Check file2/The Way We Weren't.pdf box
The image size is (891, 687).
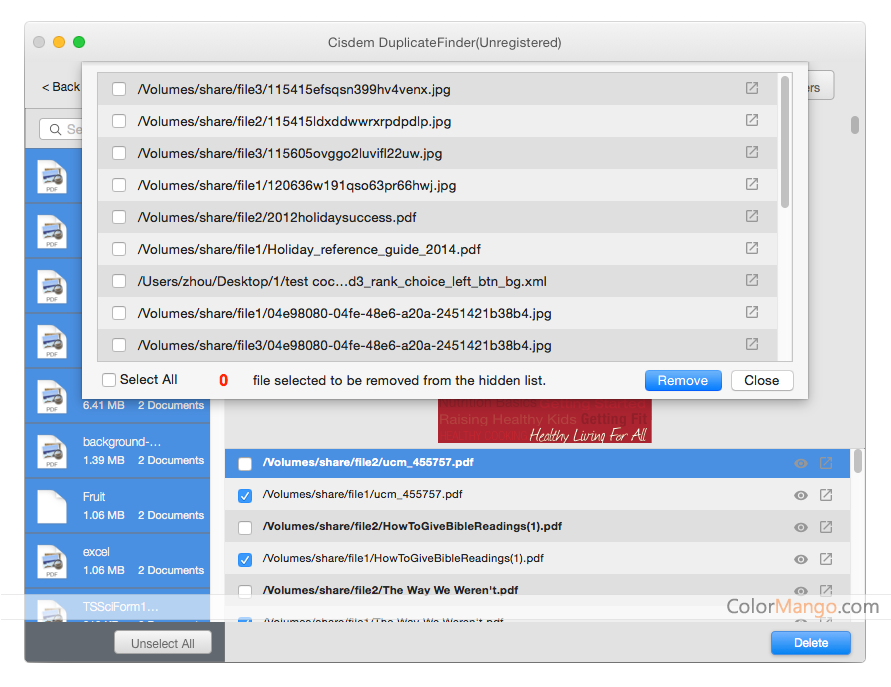pyautogui.click(x=245, y=590)
